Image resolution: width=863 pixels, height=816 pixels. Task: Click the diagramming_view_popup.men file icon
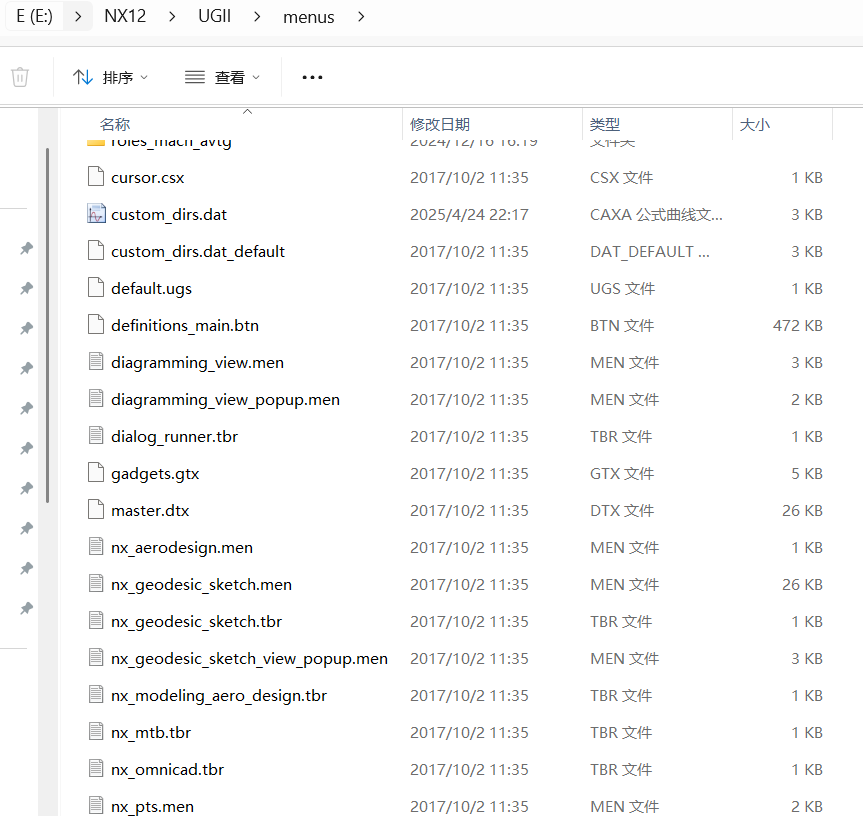[96, 398]
